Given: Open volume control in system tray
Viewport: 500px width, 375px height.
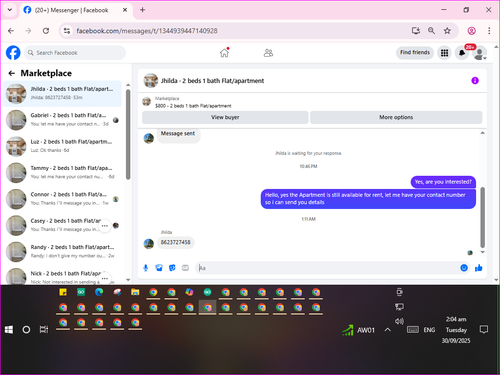Looking at the screenshot, I should (x=399, y=321).
